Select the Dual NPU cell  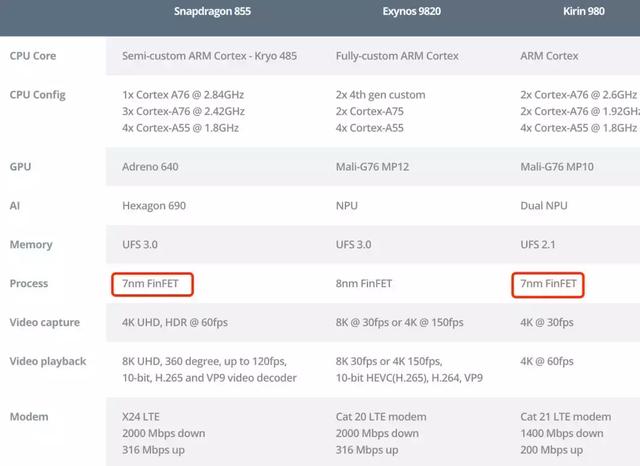[544, 205]
